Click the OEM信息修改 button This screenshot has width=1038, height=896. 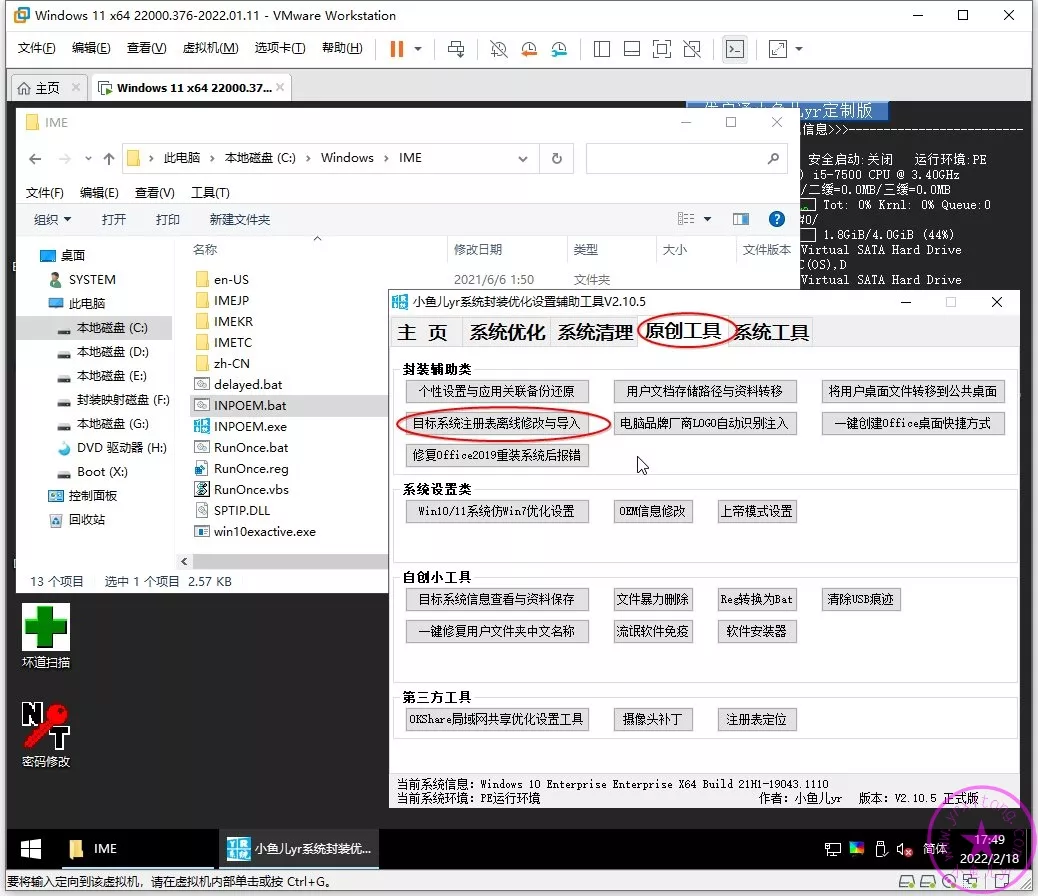coord(652,511)
